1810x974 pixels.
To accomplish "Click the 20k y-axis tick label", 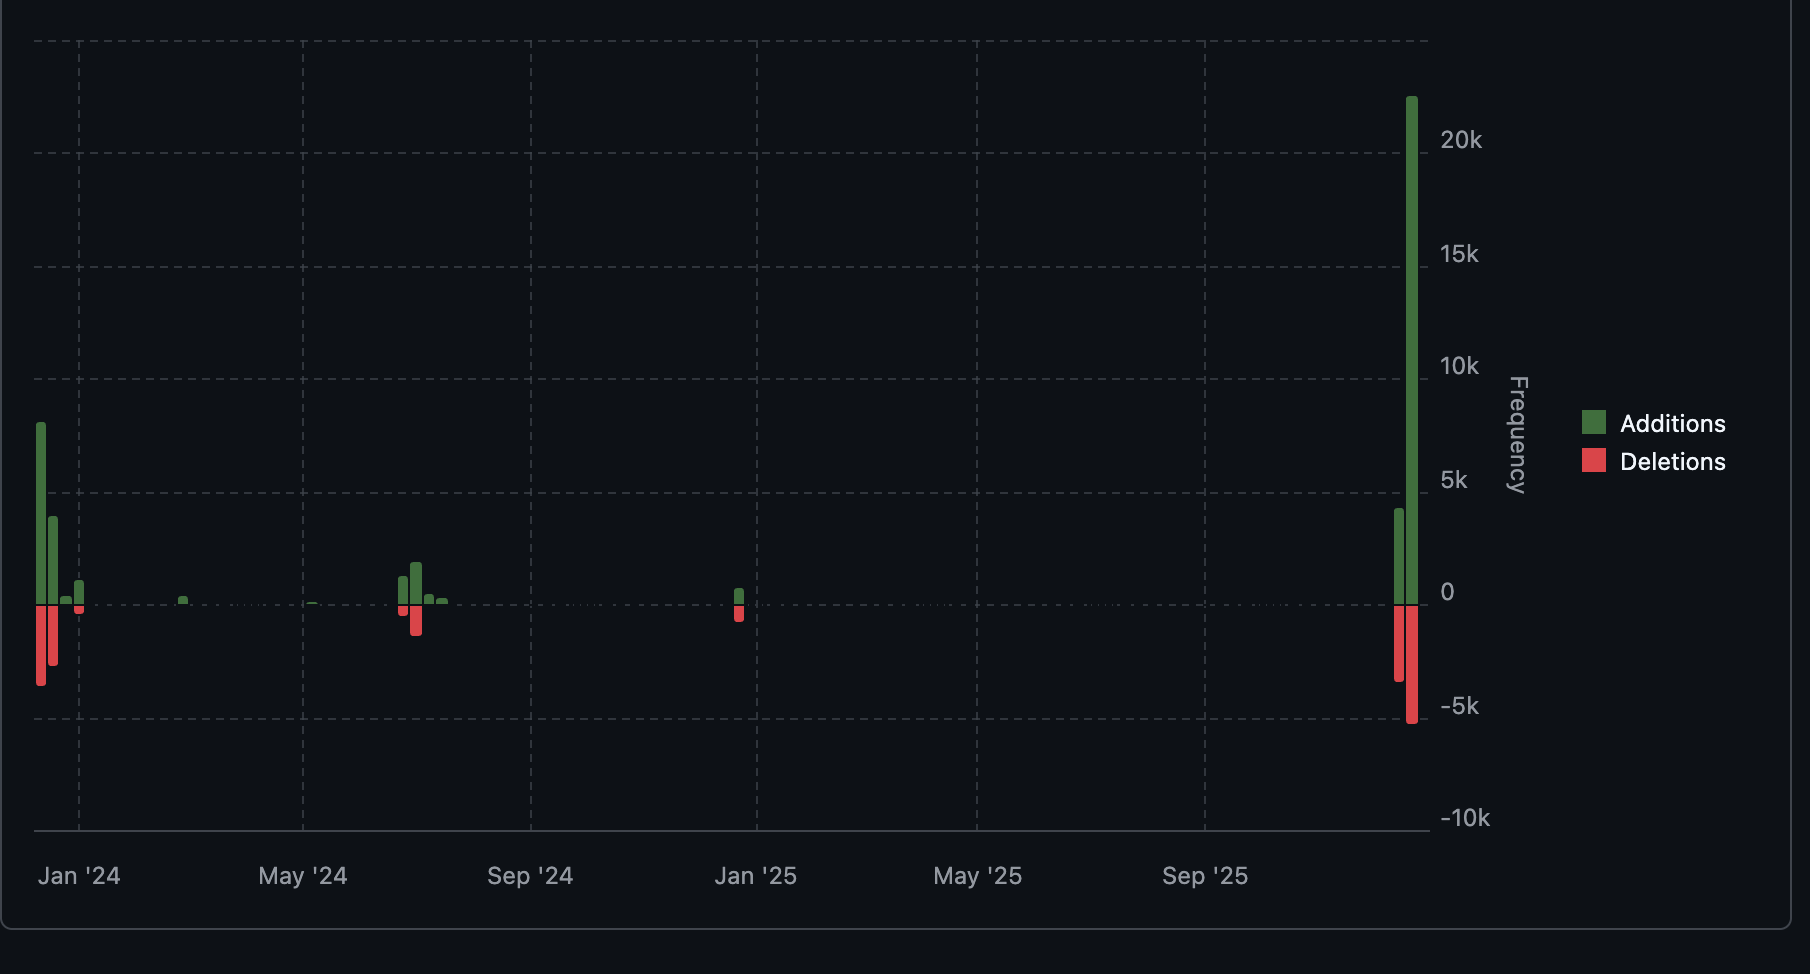I will pyautogui.click(x=1461, y=140).
